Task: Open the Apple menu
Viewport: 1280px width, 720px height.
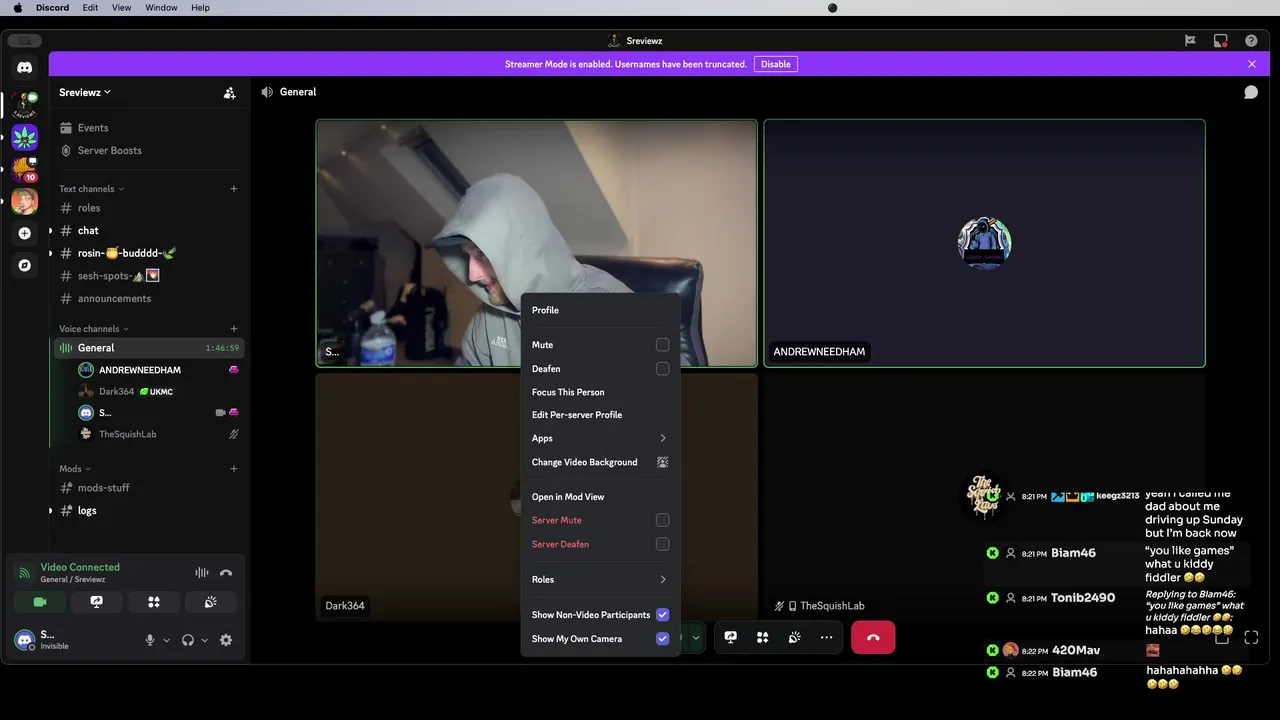Action: click(x=18, y=7)
